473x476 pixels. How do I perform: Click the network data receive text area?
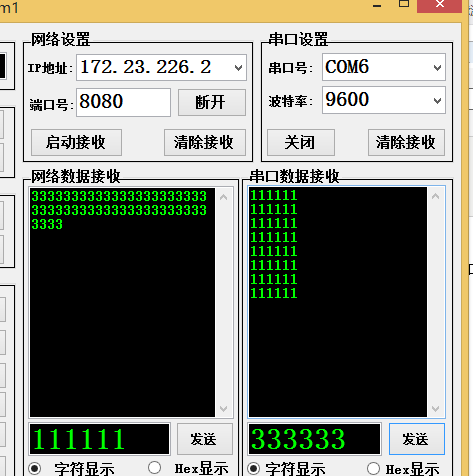[x=122, y=302]
